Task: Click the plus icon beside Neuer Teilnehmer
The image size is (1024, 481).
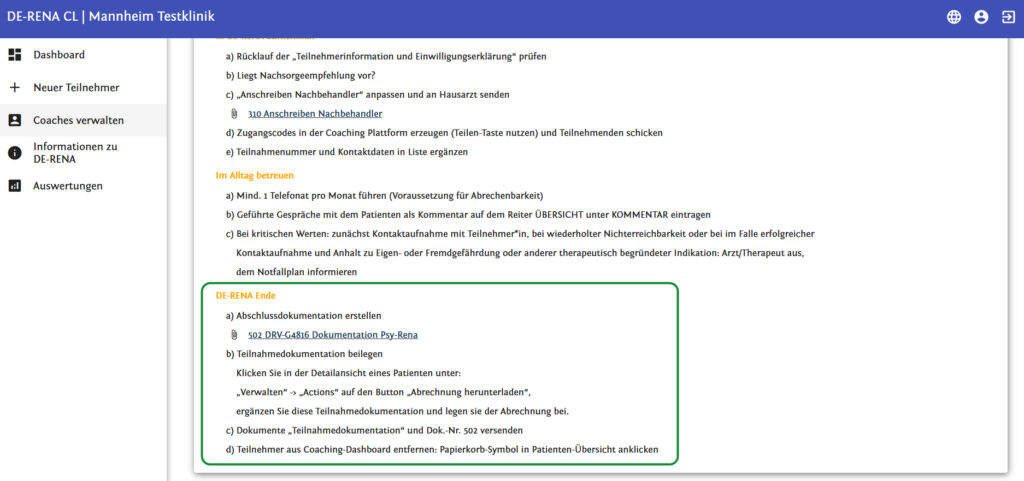Action: tap(15, 87)
